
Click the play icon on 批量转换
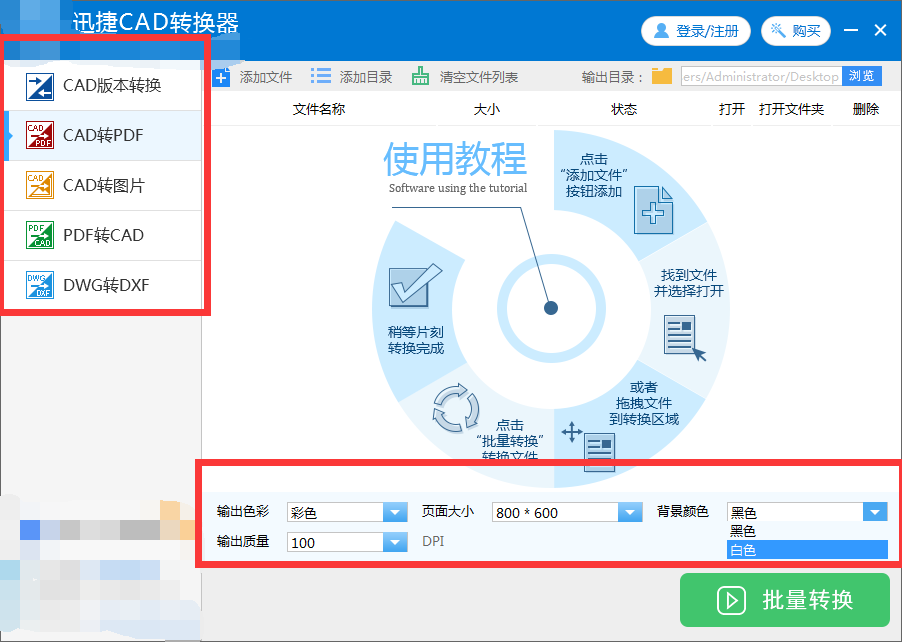pyautogui.click(x=731, y=600)
